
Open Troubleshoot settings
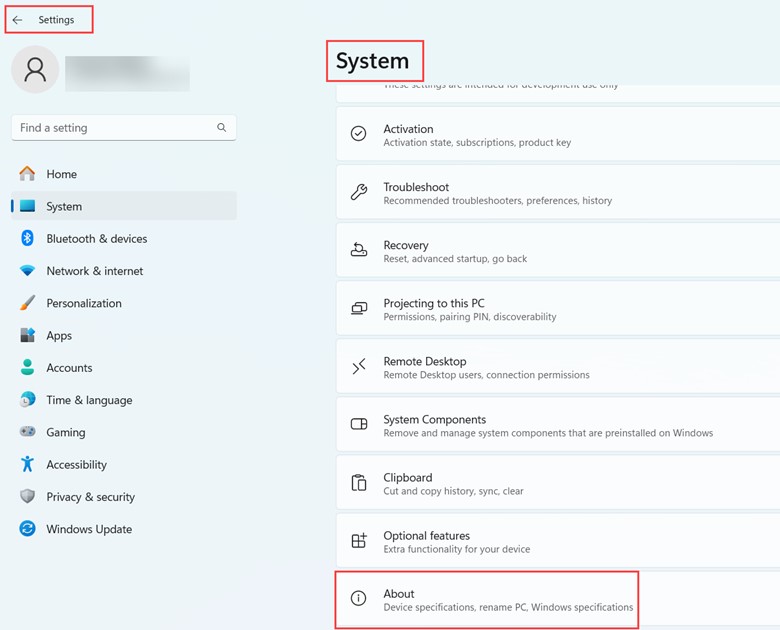pos(558,192)
